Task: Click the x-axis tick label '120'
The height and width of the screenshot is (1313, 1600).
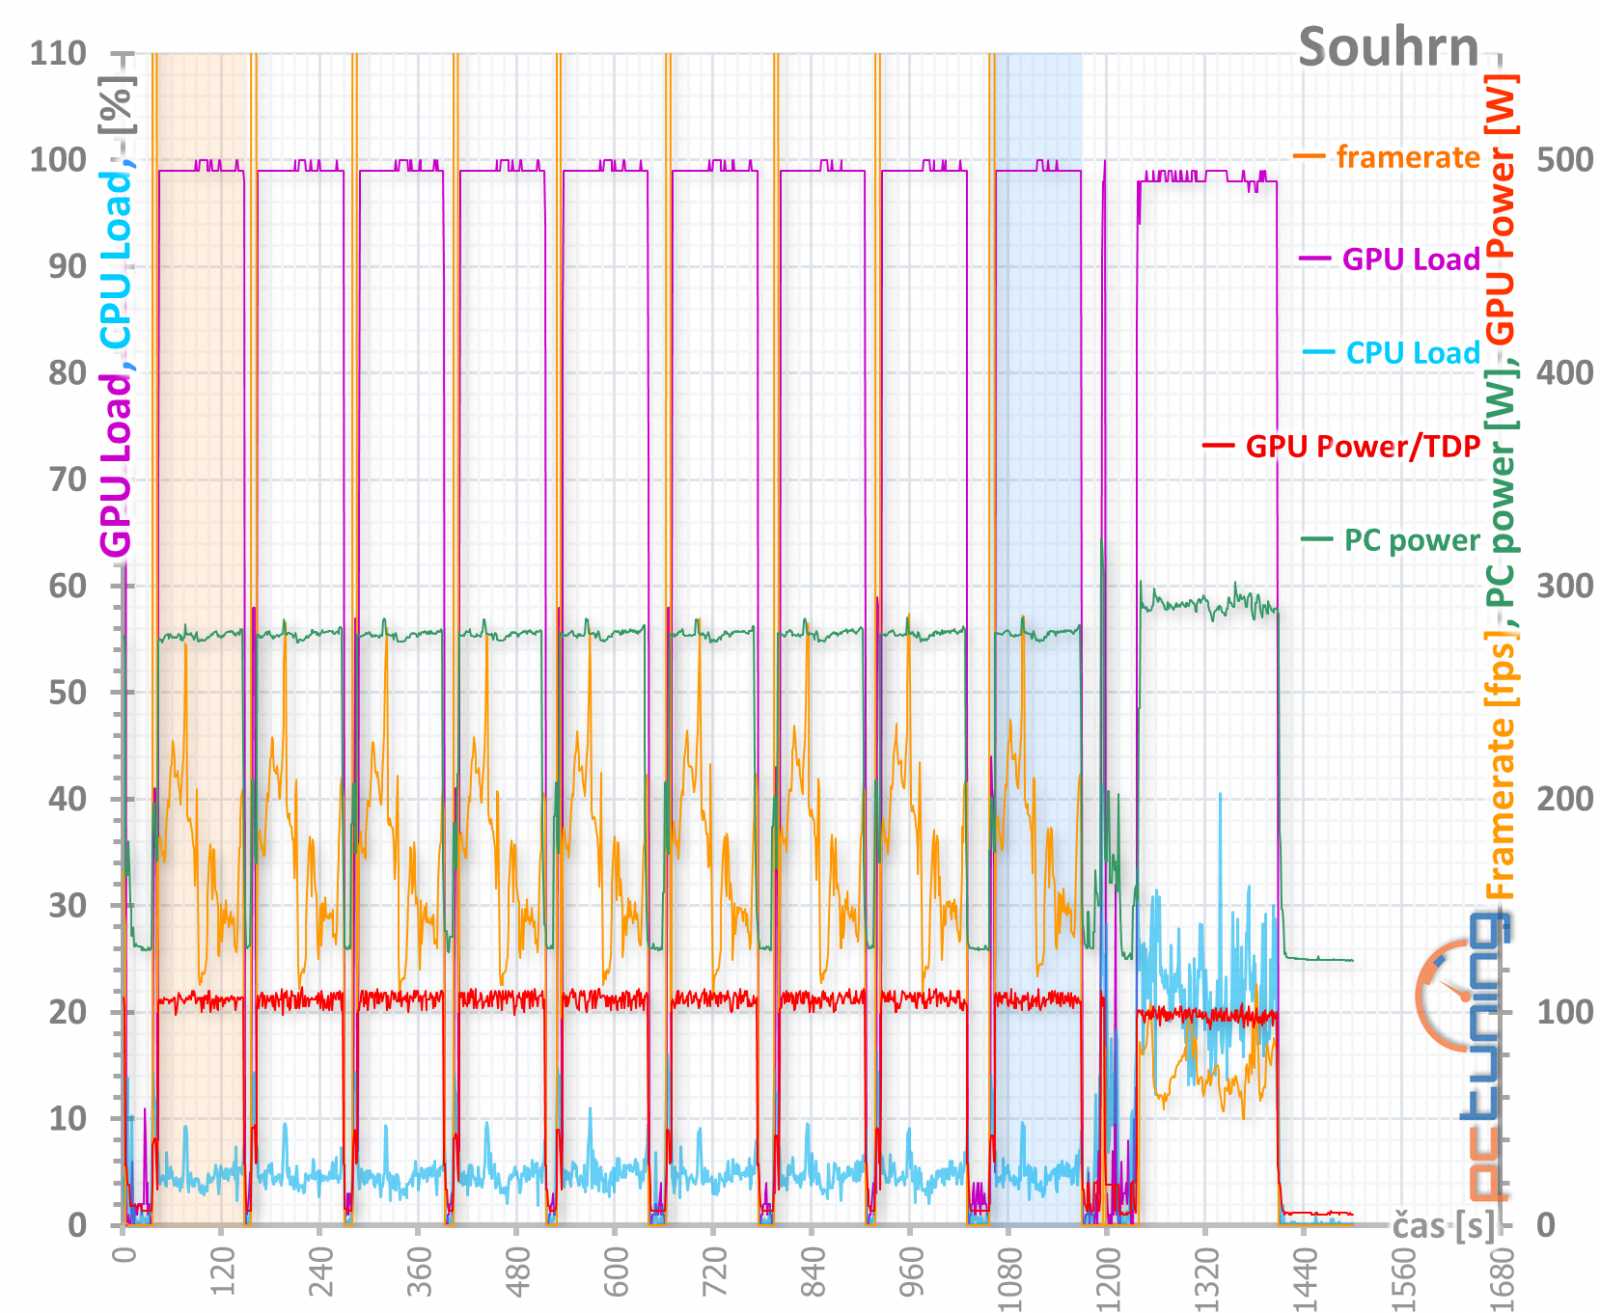Action: tap(222, 1271)
